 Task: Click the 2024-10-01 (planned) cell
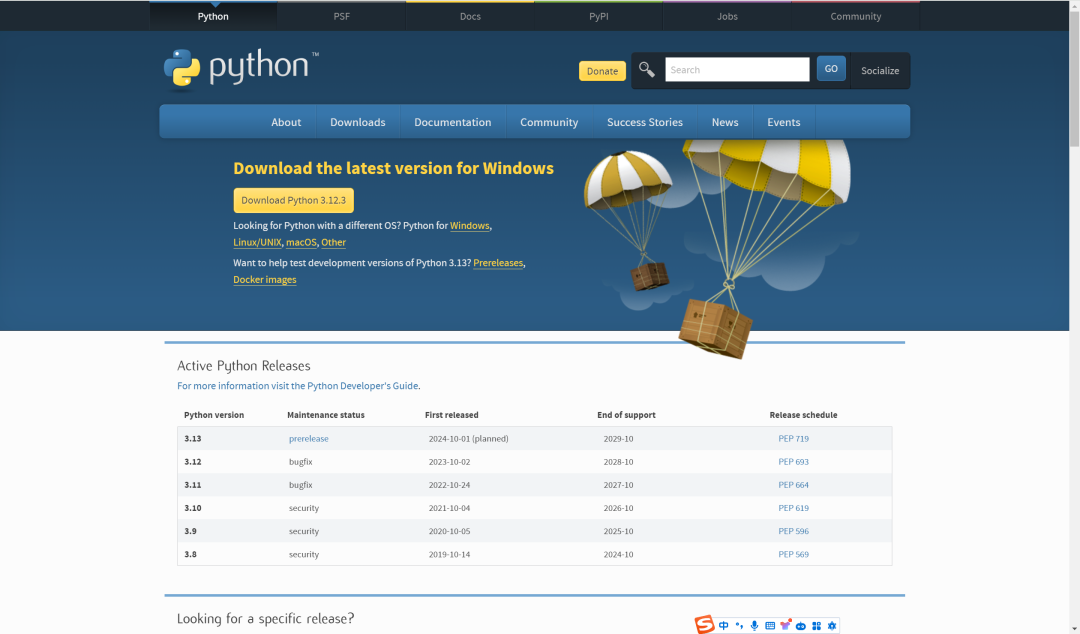coord(468,438)
